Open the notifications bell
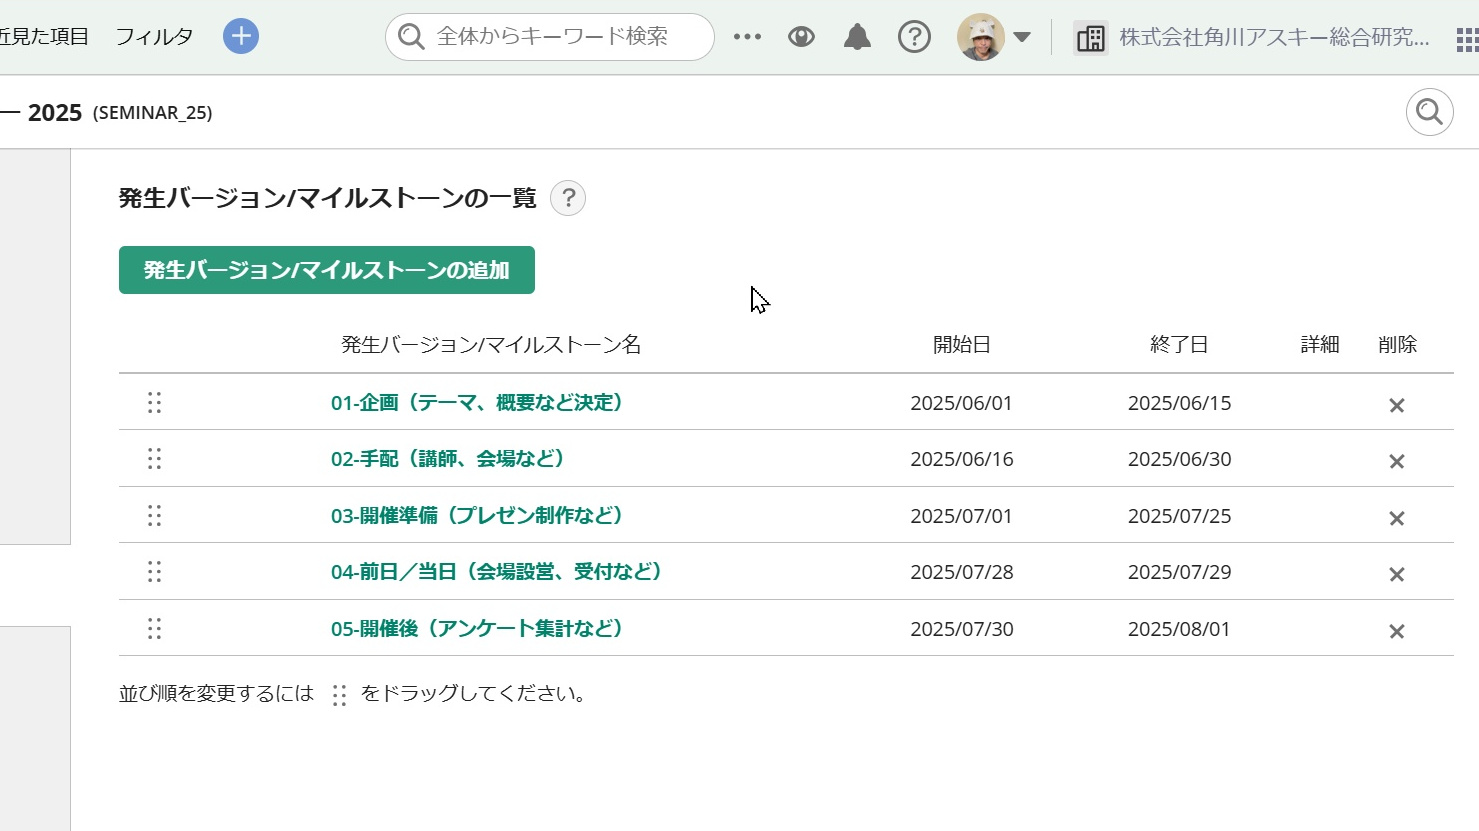This screenshot has width=1479, height=831. click(x=857, y=37)
